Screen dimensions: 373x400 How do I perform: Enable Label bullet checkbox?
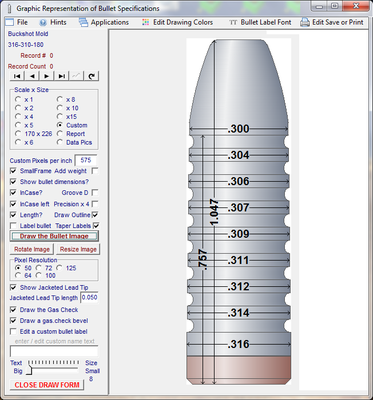pyautogui.click(x=13, y=226)
